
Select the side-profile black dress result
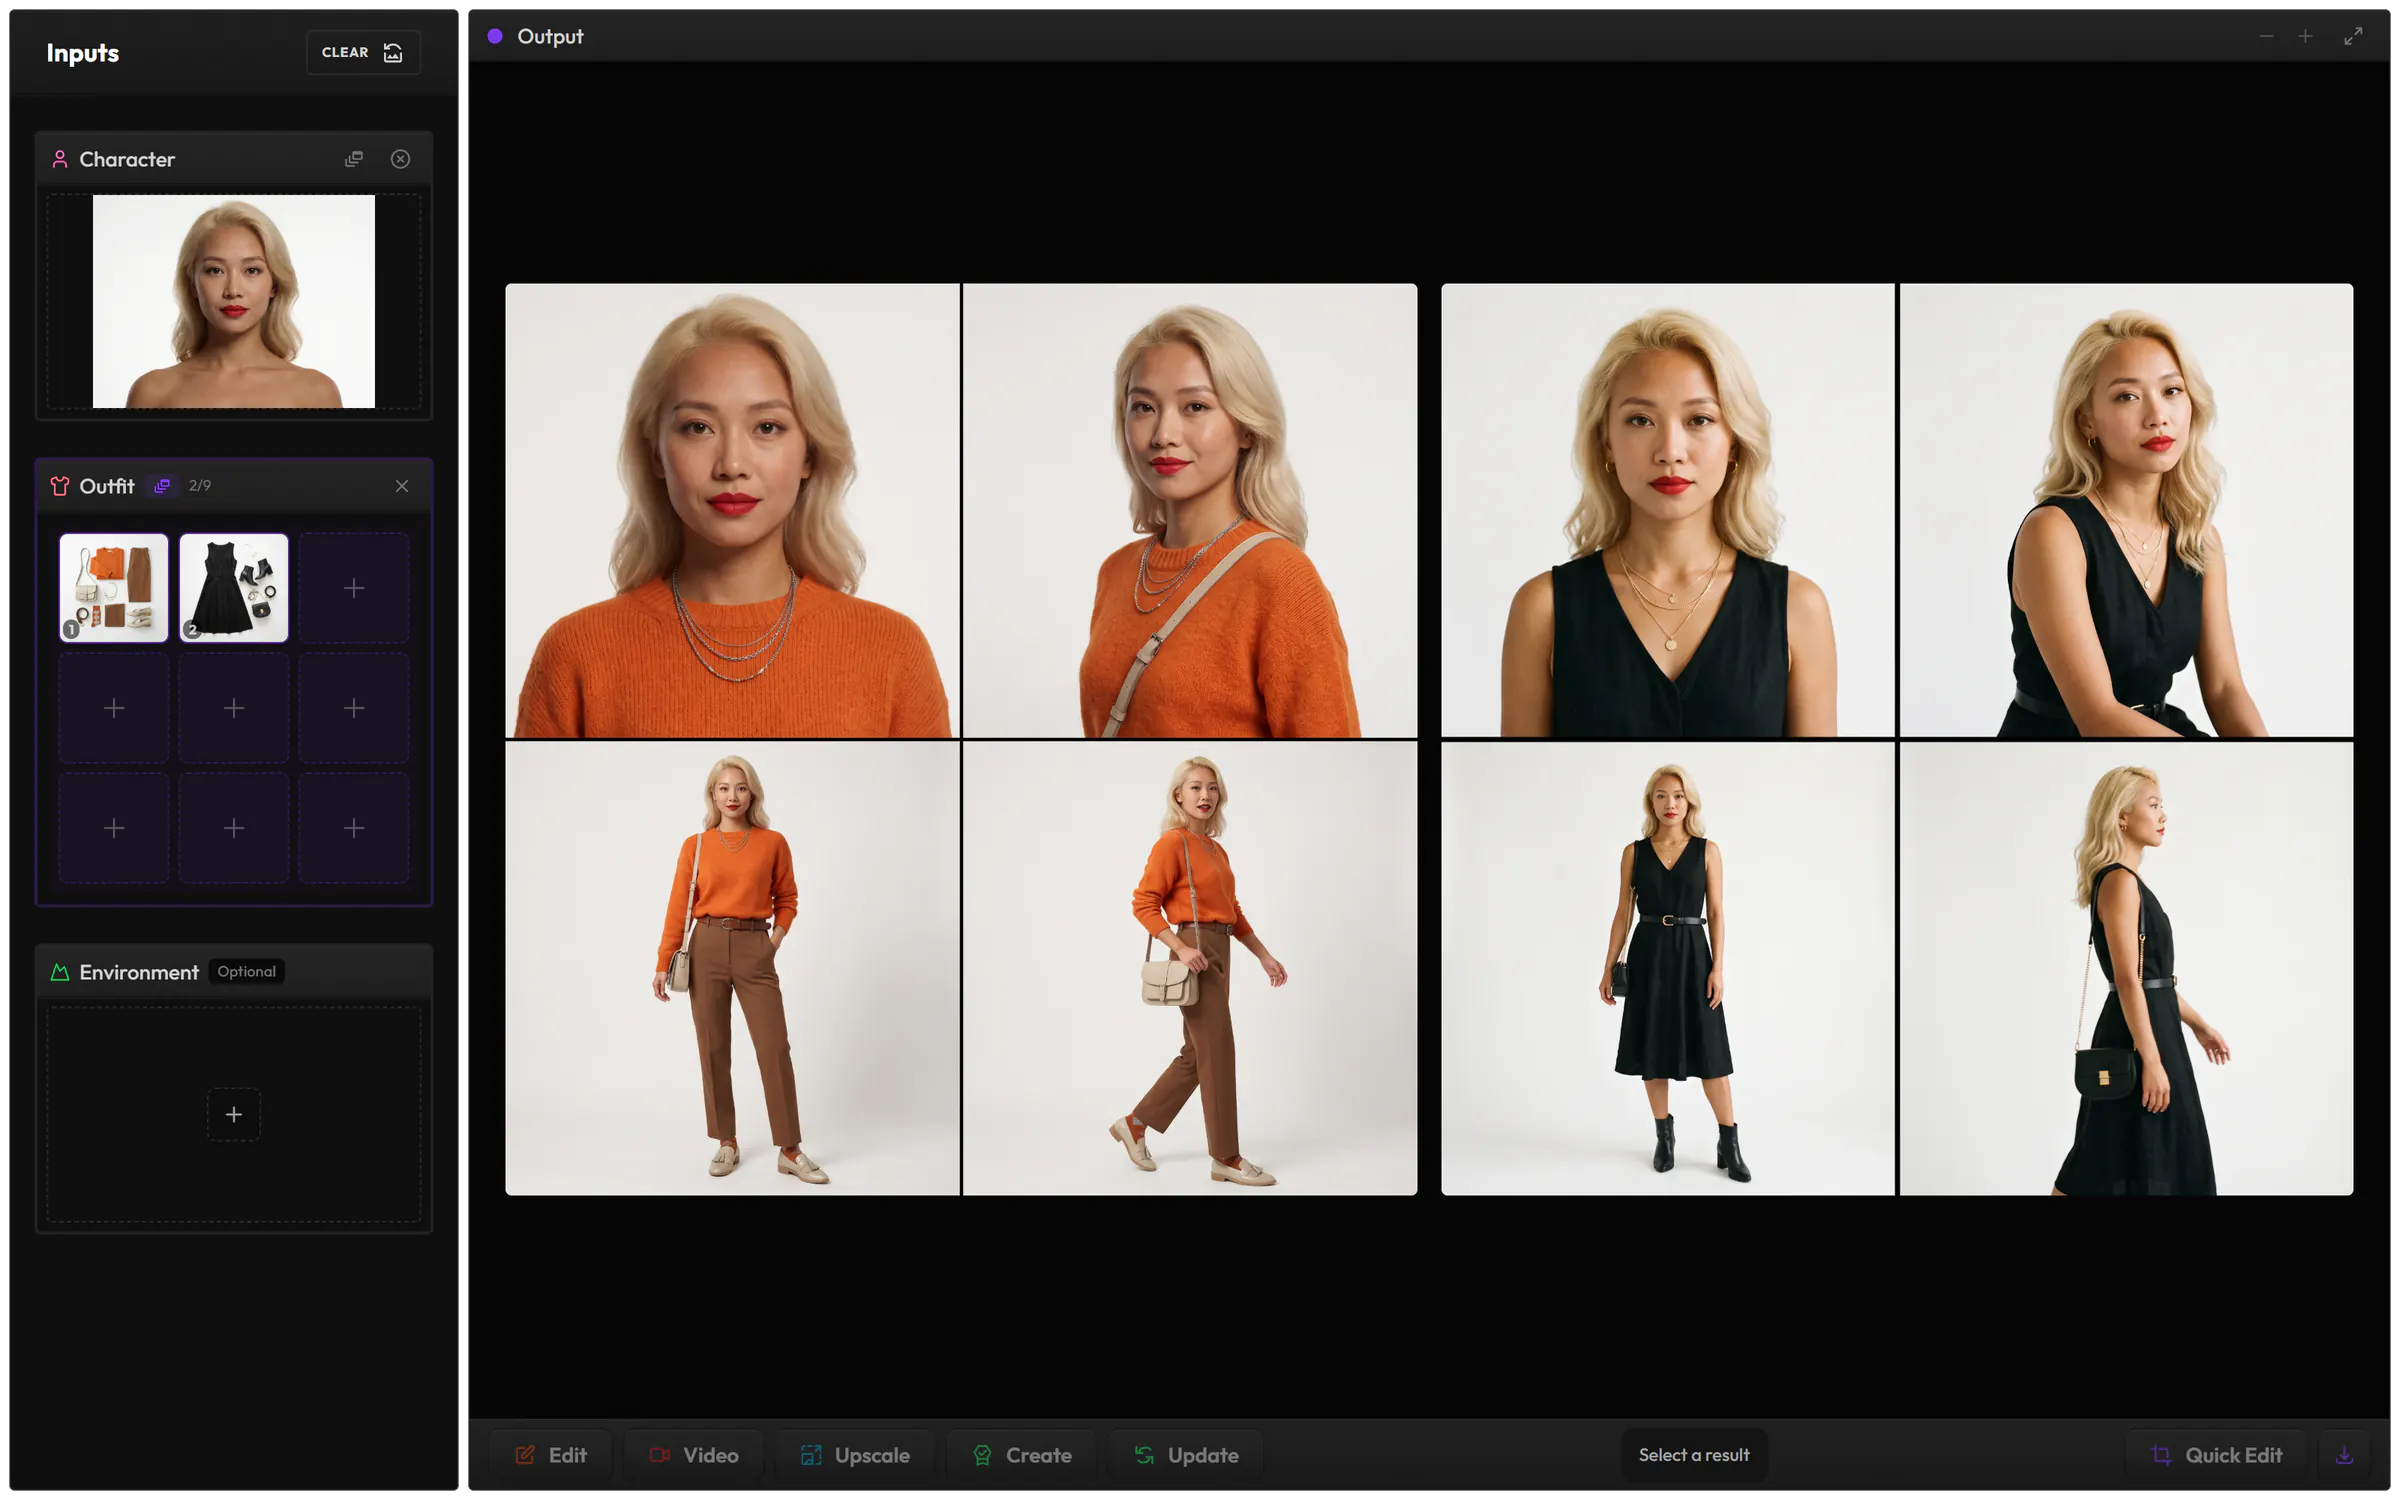[x=2126, y=968]
